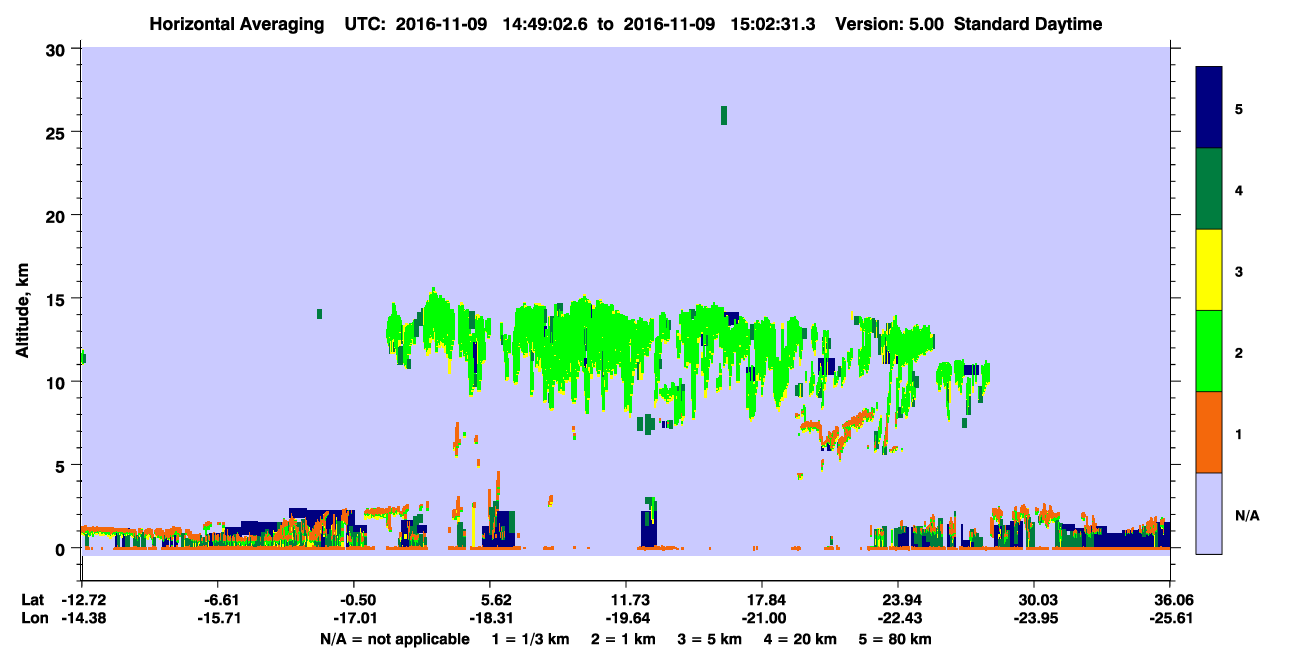This screenshot has height=667, width=1300.
Task: Click the latitude value 23.94
Action: pos(898,600)
